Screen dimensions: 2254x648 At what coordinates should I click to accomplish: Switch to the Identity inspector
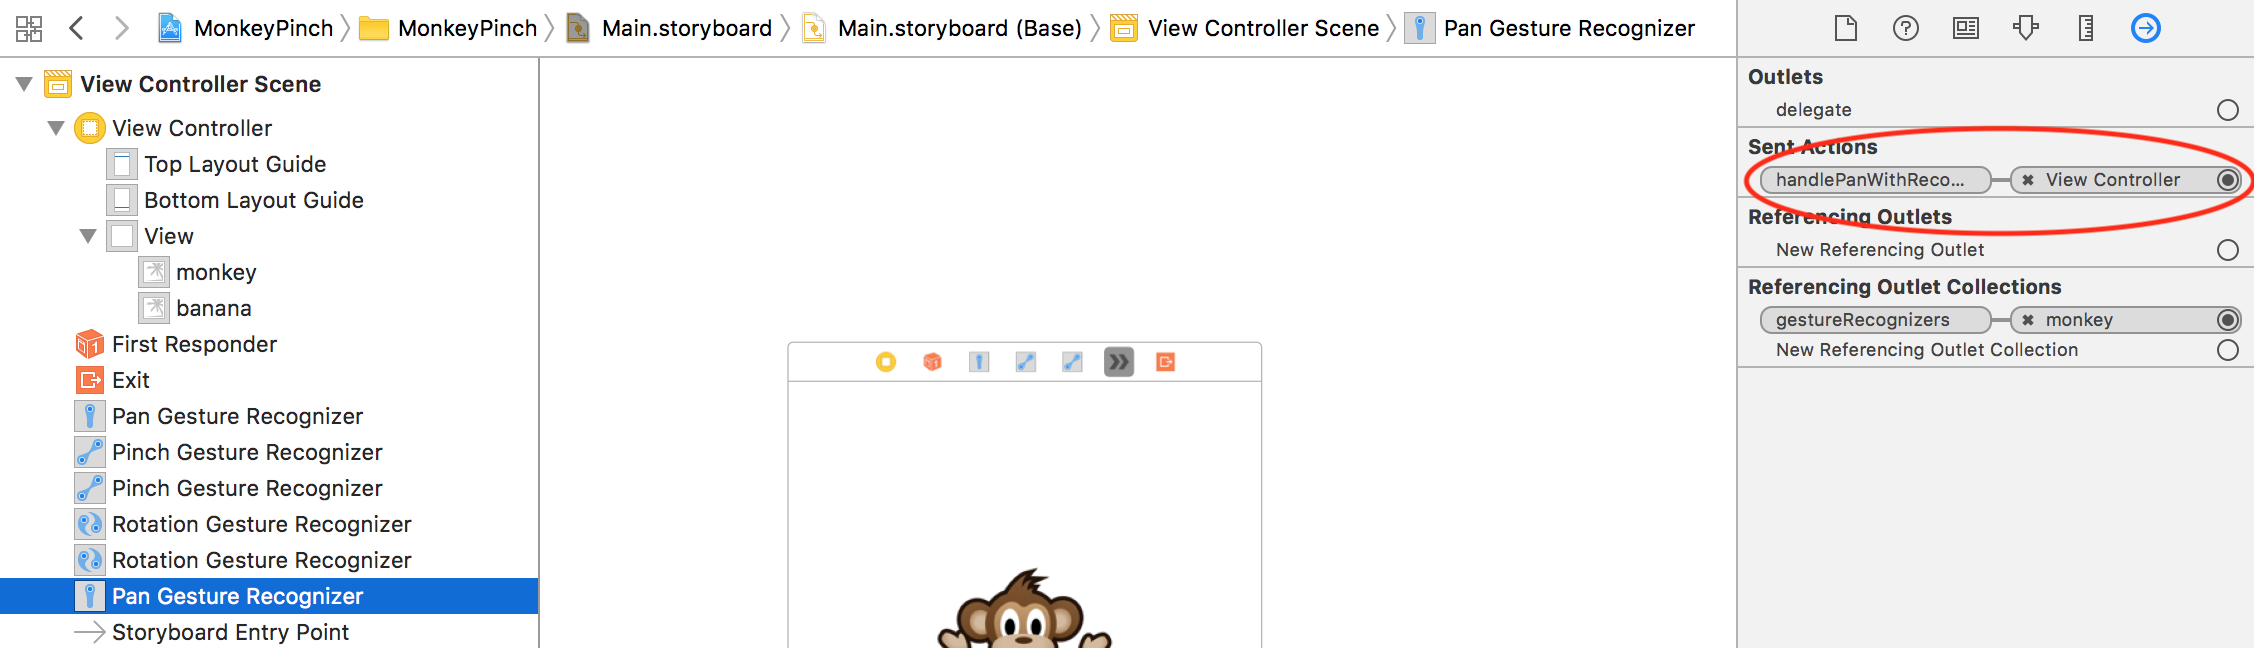pyautogui.click(x=1966, y=28)
